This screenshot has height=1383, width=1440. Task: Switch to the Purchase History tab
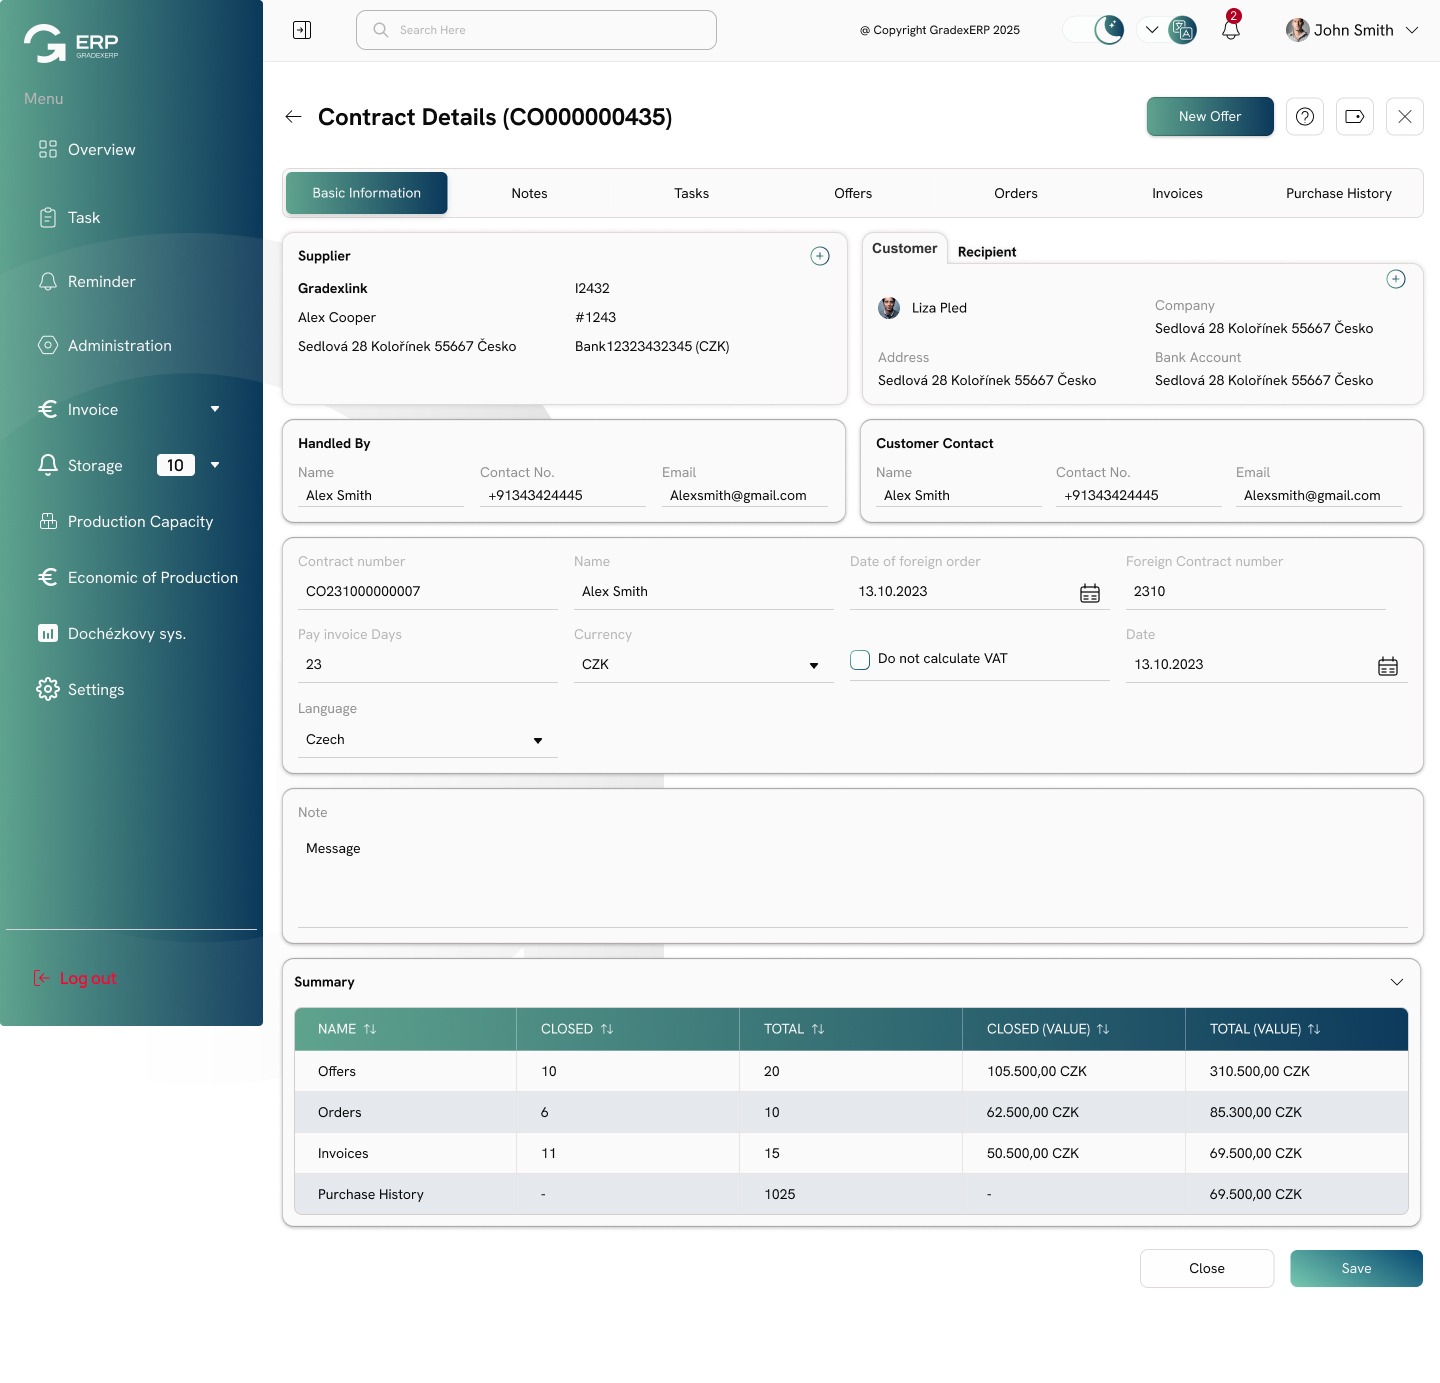pyautogui.click(x=1338, y=194)
